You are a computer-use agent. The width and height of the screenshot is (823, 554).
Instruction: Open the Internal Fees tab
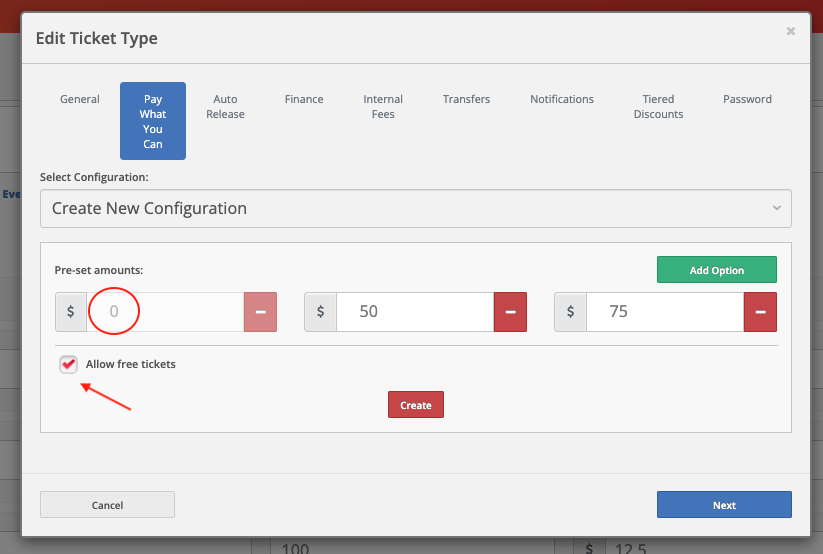pos(383,106)
